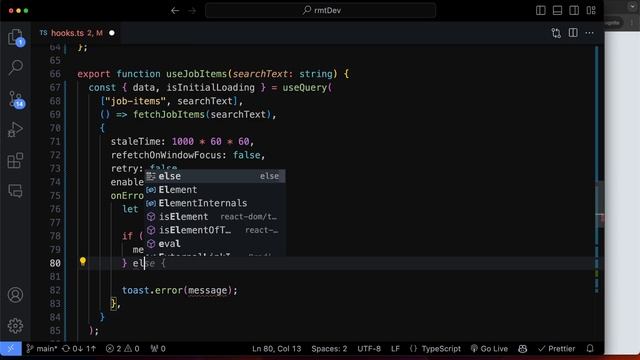Toggle the primary sidebar layout icon
640x360 pixels.
coord(540,11)
